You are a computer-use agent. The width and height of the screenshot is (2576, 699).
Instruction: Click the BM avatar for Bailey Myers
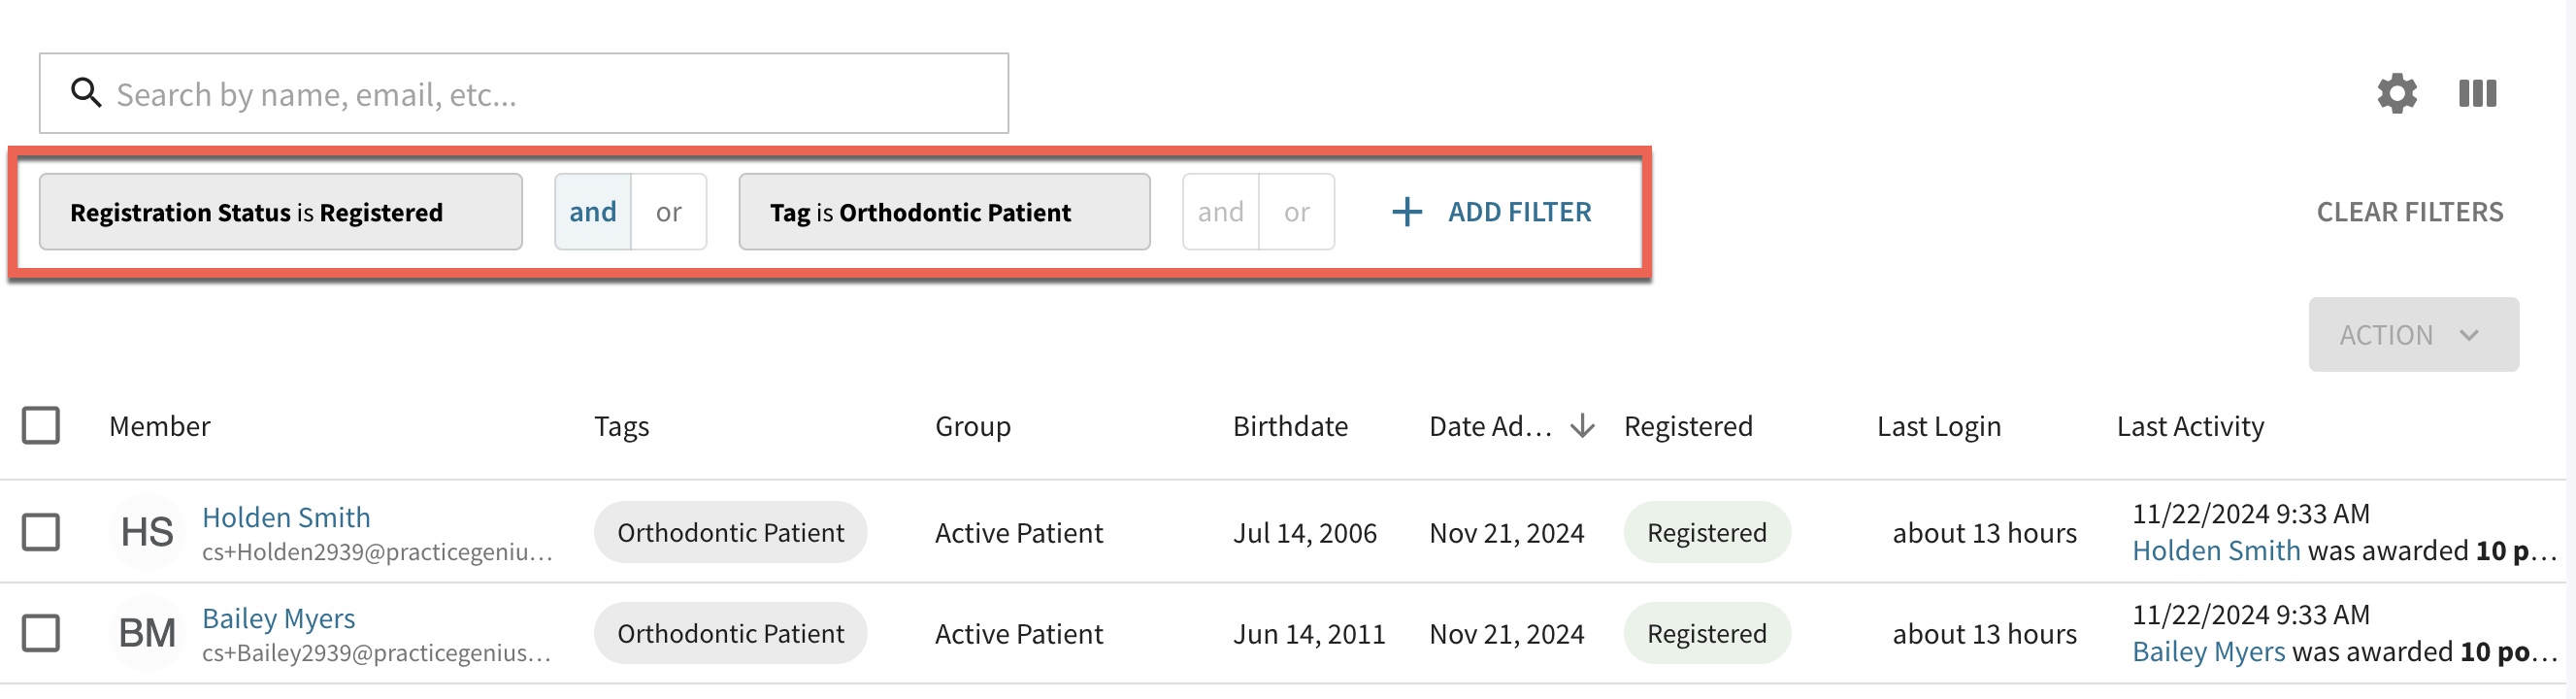(x=146, y=633)
